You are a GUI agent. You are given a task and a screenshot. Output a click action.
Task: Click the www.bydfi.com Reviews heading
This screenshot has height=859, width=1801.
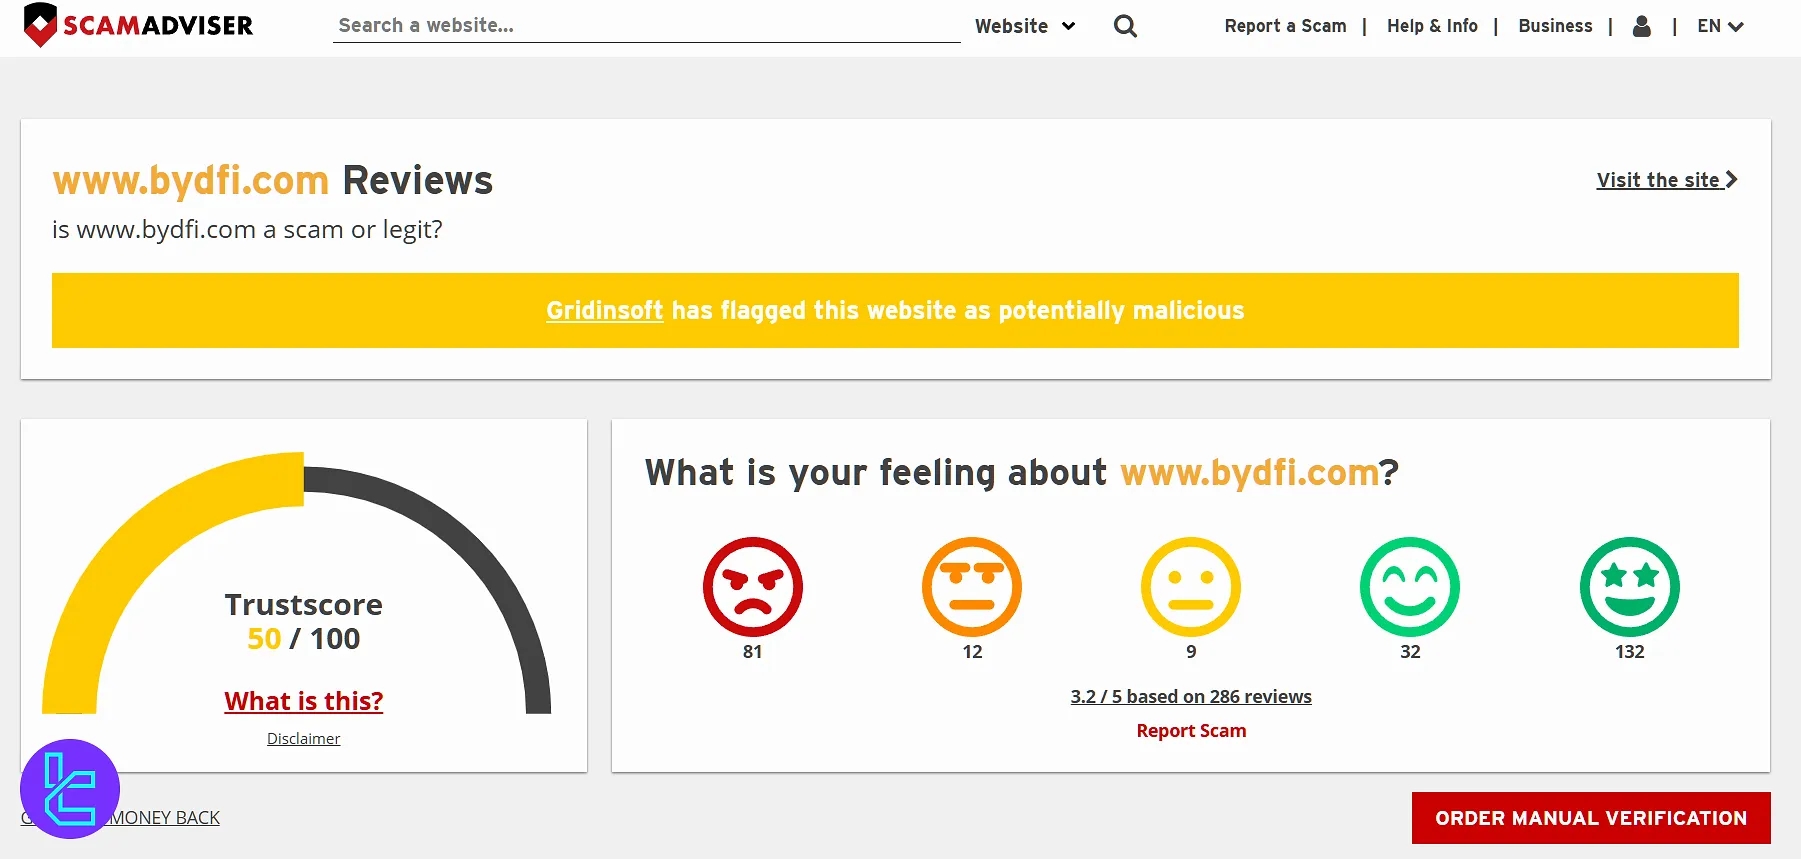[272, 181]
